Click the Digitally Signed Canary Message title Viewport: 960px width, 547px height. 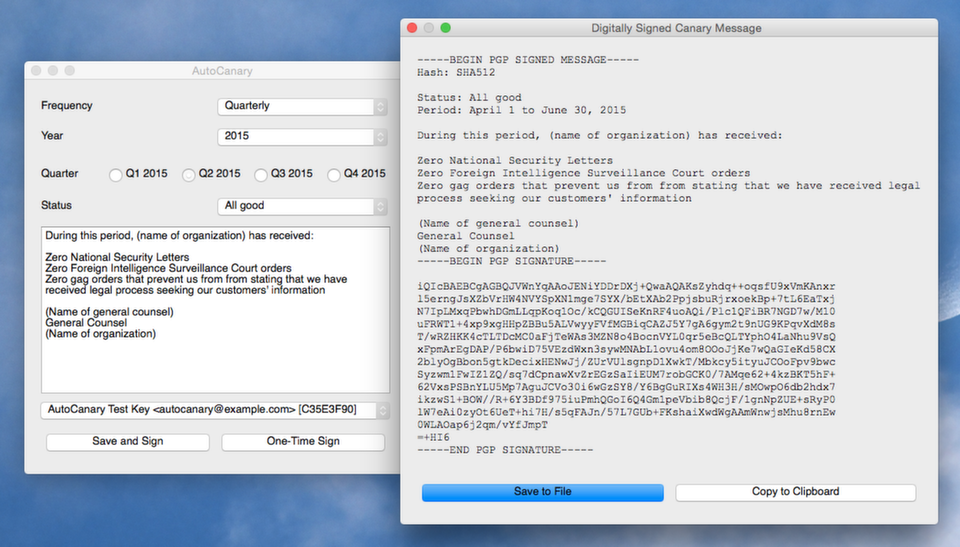(x=676, y=28)
